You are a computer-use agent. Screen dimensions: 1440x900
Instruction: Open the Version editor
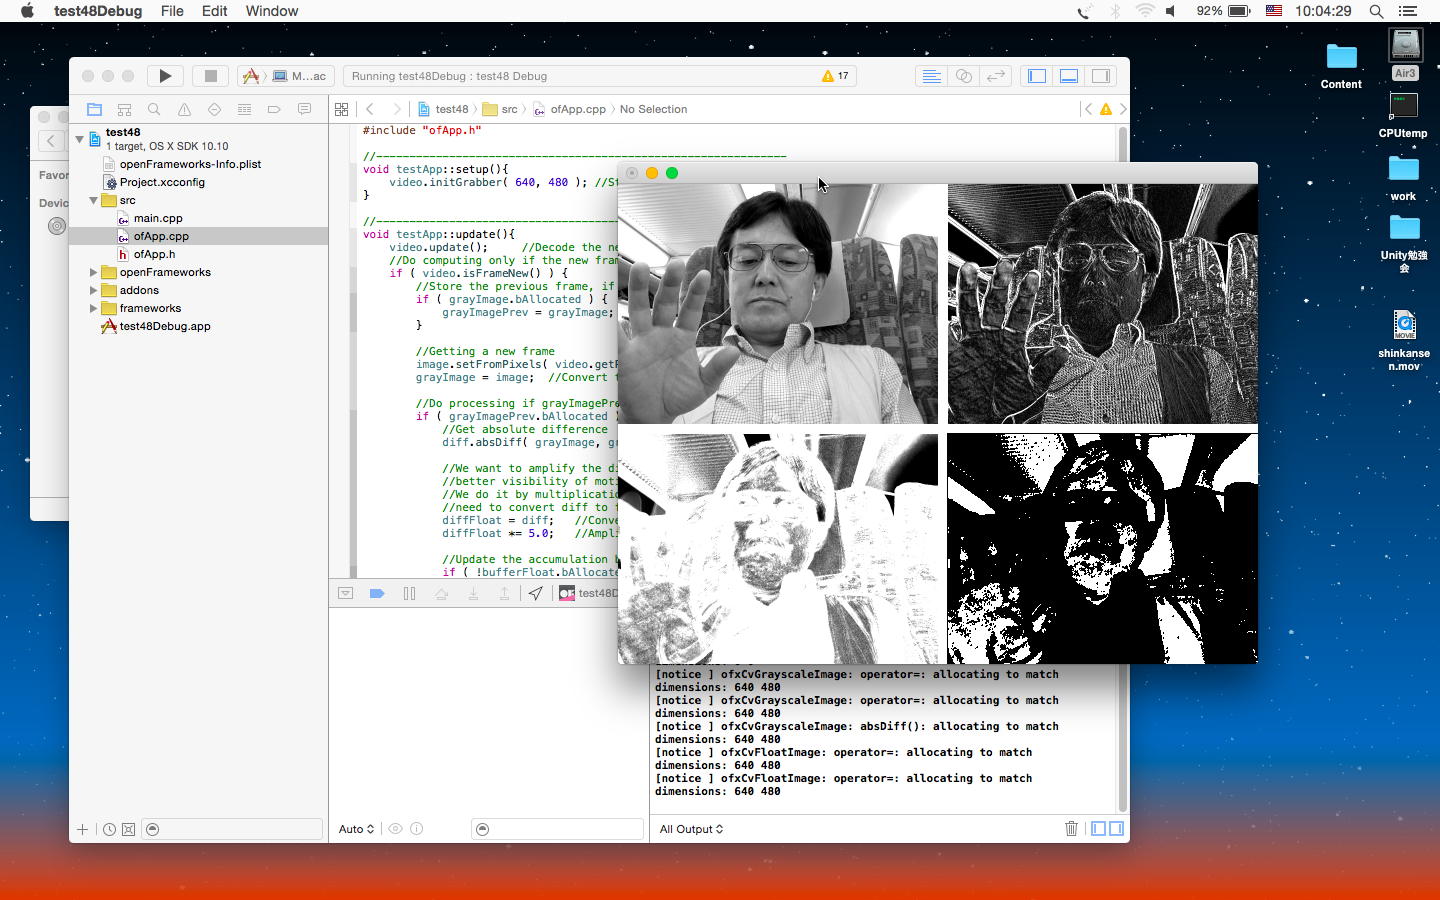[996, 76]
